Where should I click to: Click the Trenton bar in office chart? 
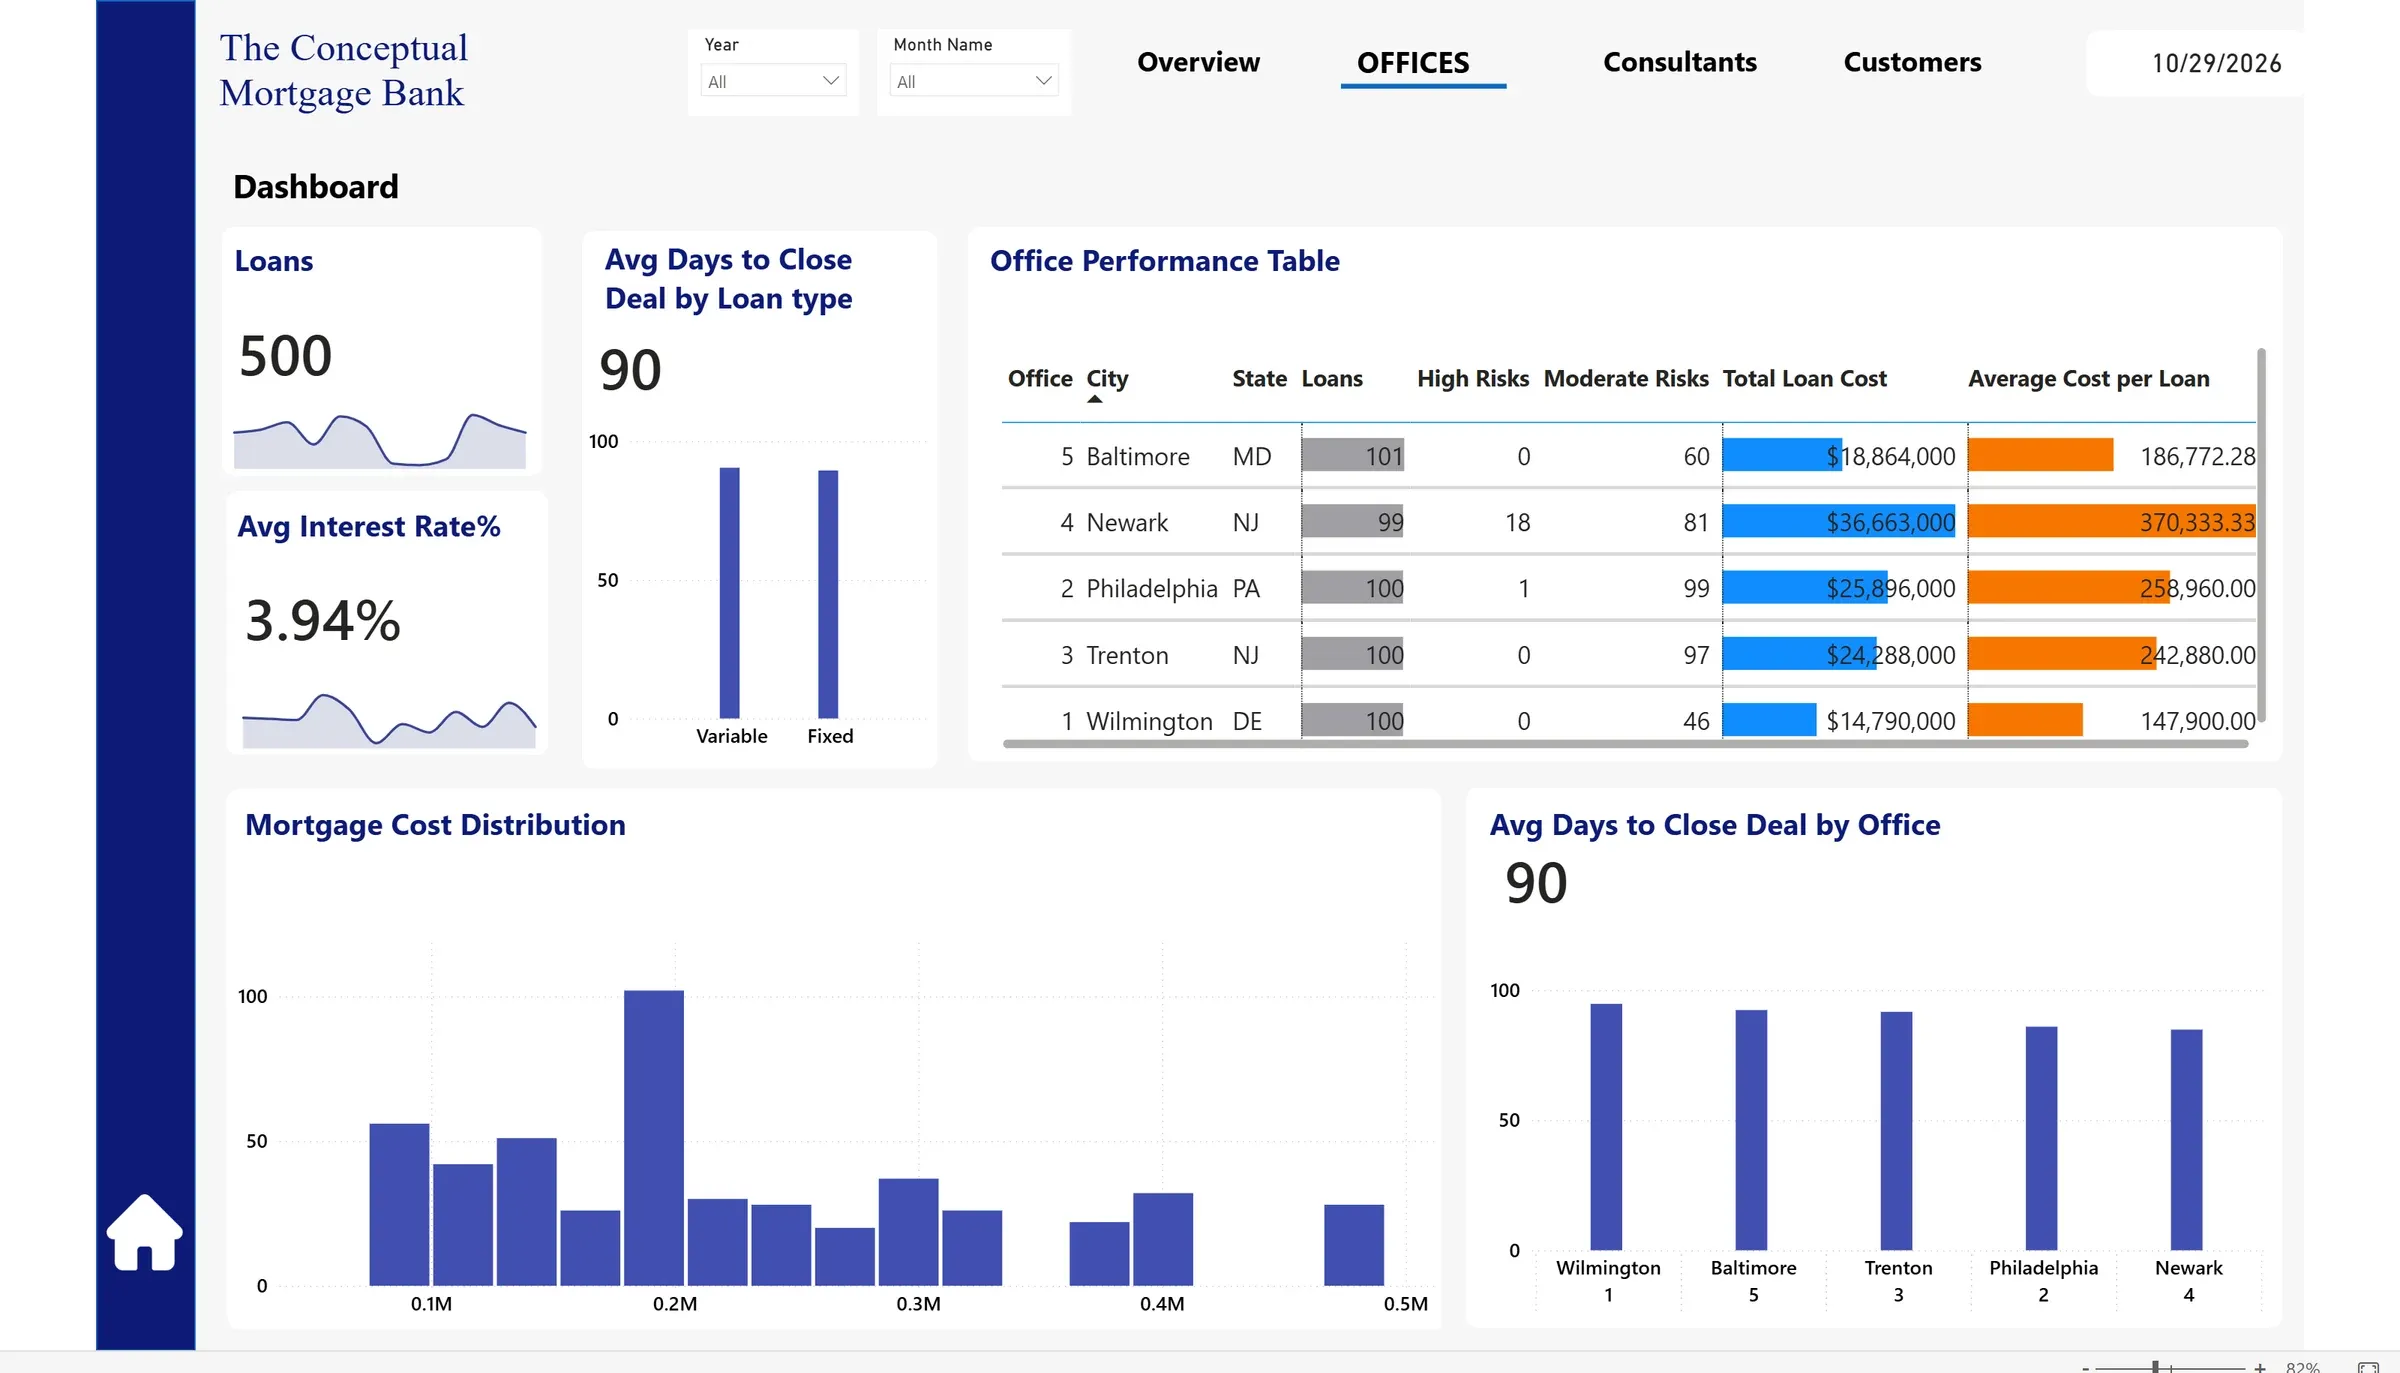(1896, 1131)
